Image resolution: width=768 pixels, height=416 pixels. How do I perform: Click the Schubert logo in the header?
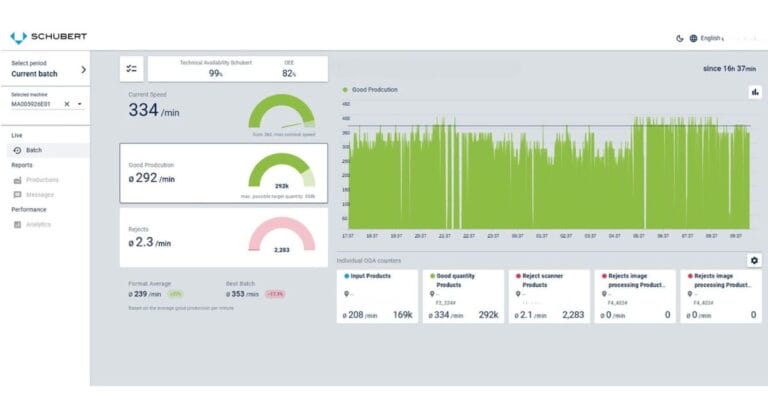point(48,37)
